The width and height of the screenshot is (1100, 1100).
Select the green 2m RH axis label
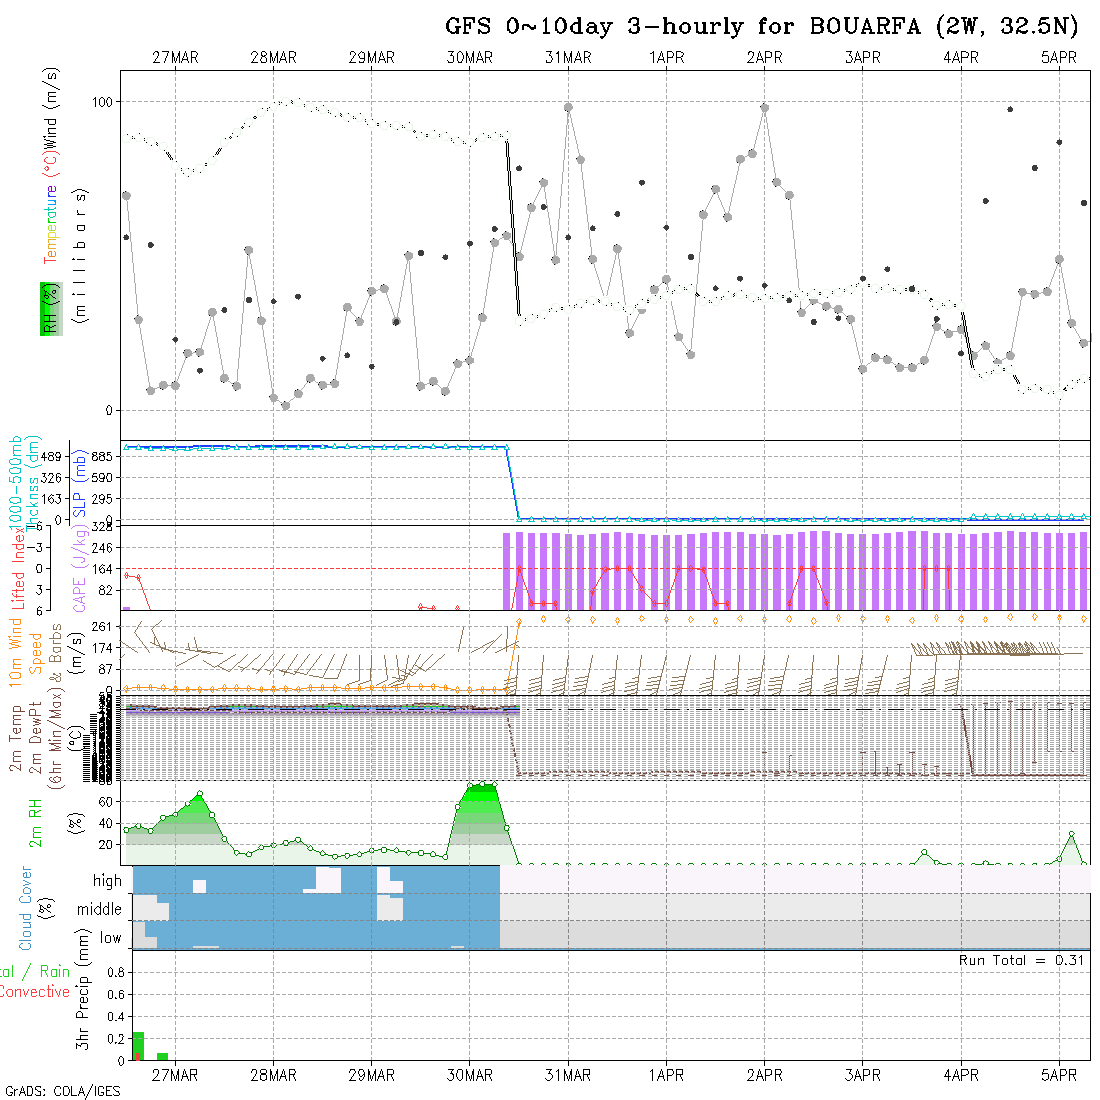(x=36, y=822)
